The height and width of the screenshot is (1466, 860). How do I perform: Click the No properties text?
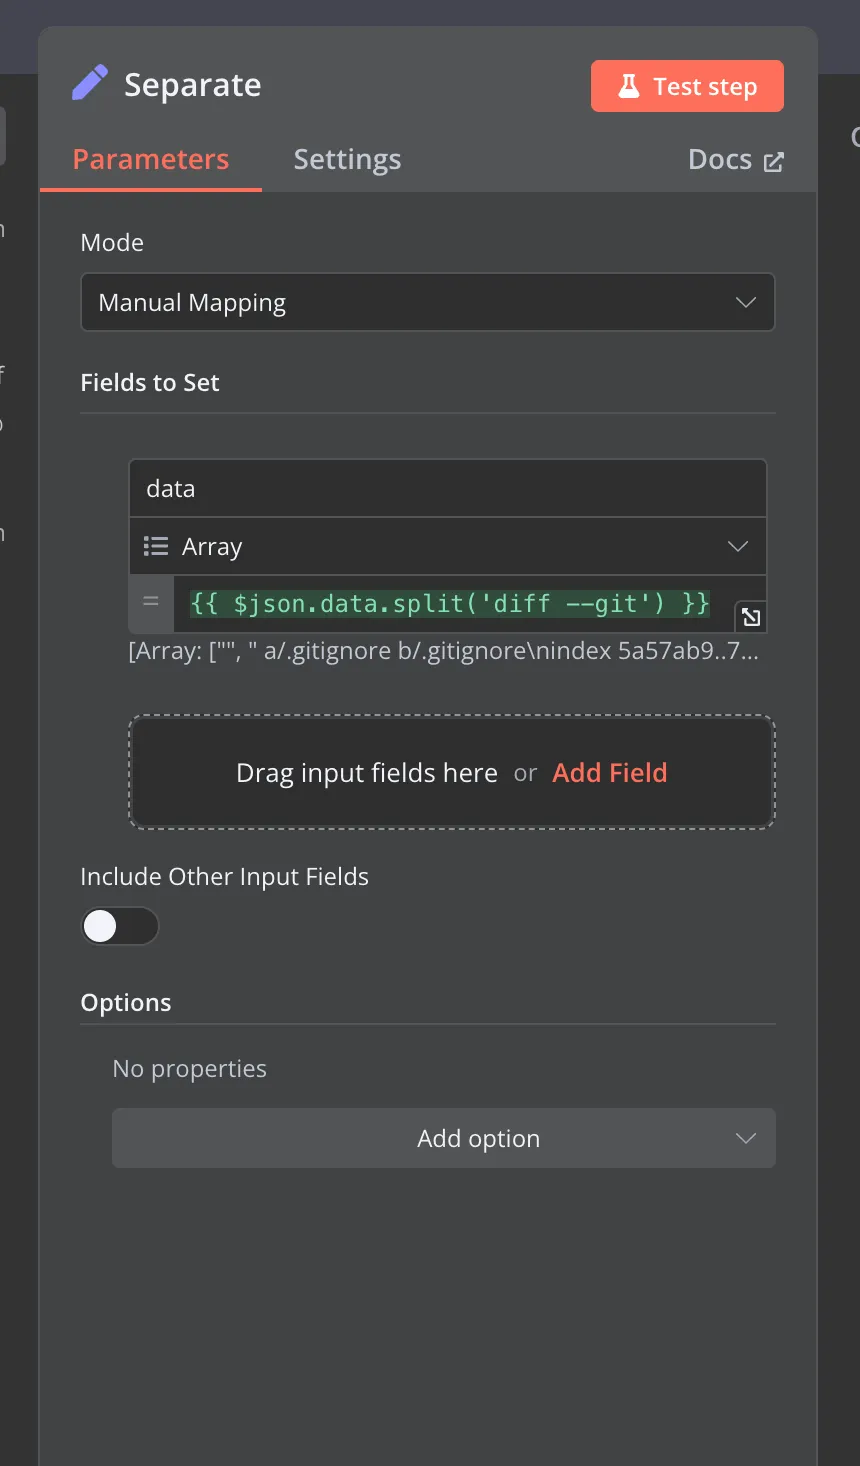pyautogui.click(x=190, y=1069)
